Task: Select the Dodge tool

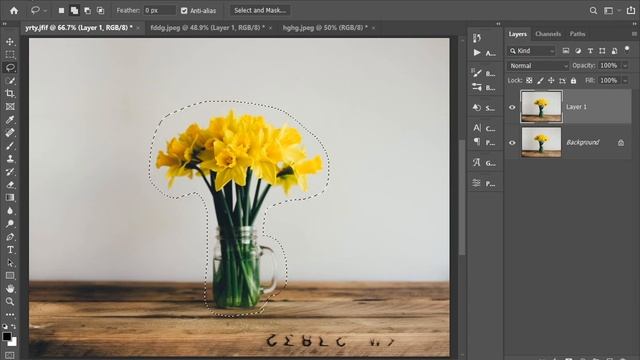Action: [10, 224]
